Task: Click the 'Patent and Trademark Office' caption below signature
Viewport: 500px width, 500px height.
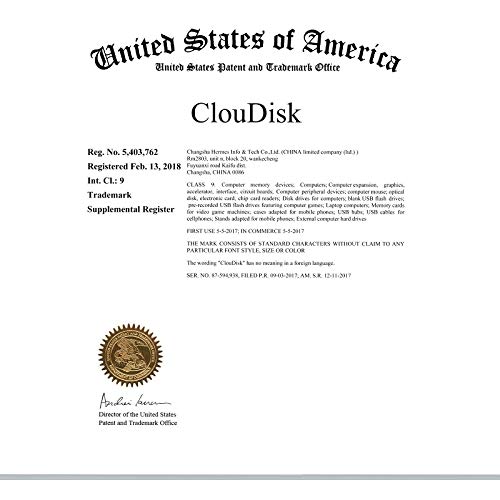Action: click(x=137, y=423)
